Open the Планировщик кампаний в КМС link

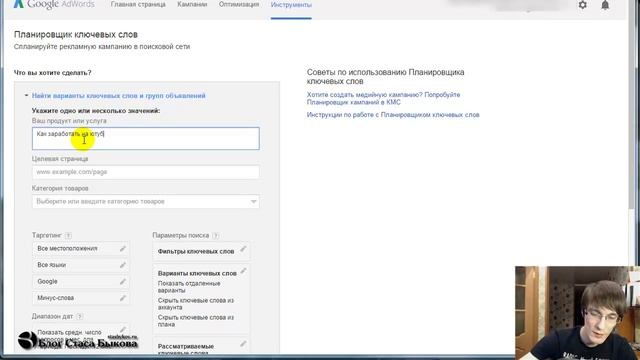pyautogui.click(x=383, y=98)
